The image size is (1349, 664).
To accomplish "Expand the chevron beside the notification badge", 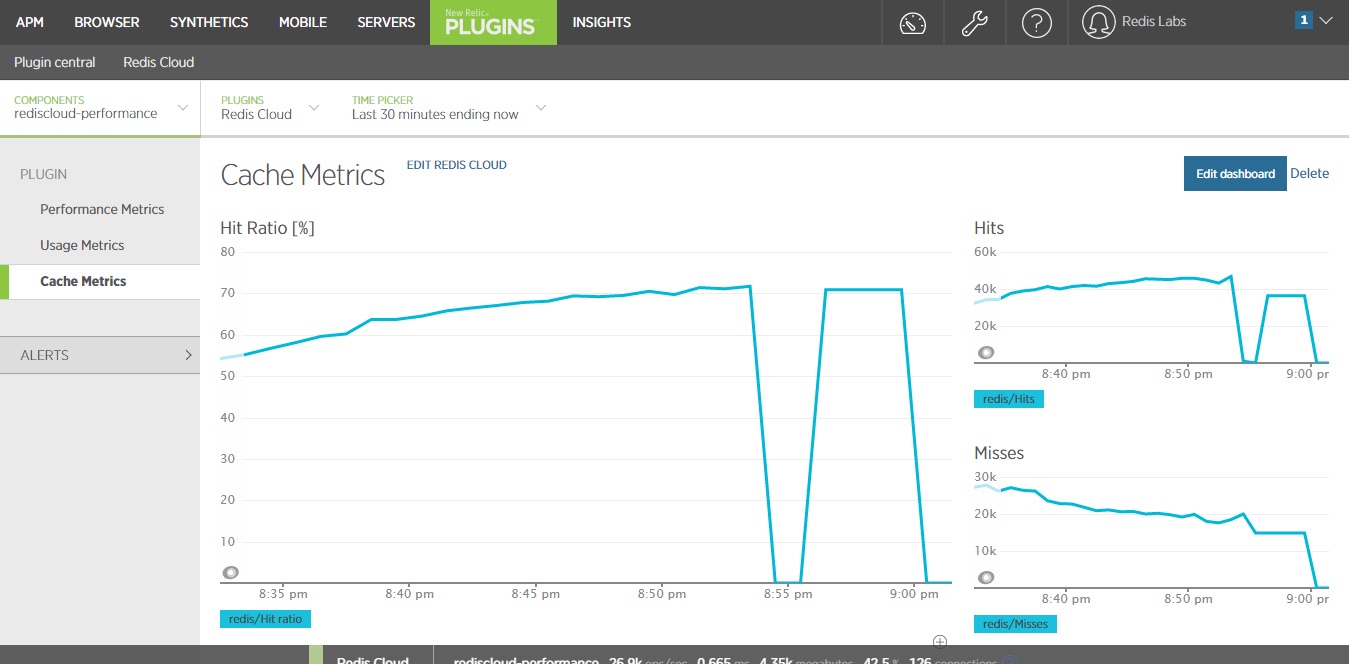I will 1326,20.
